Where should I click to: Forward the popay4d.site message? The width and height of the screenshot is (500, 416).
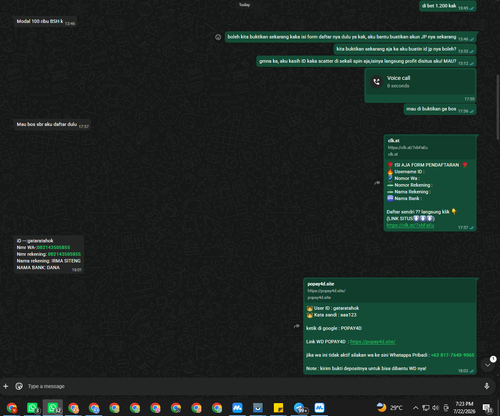pos(296,326)
